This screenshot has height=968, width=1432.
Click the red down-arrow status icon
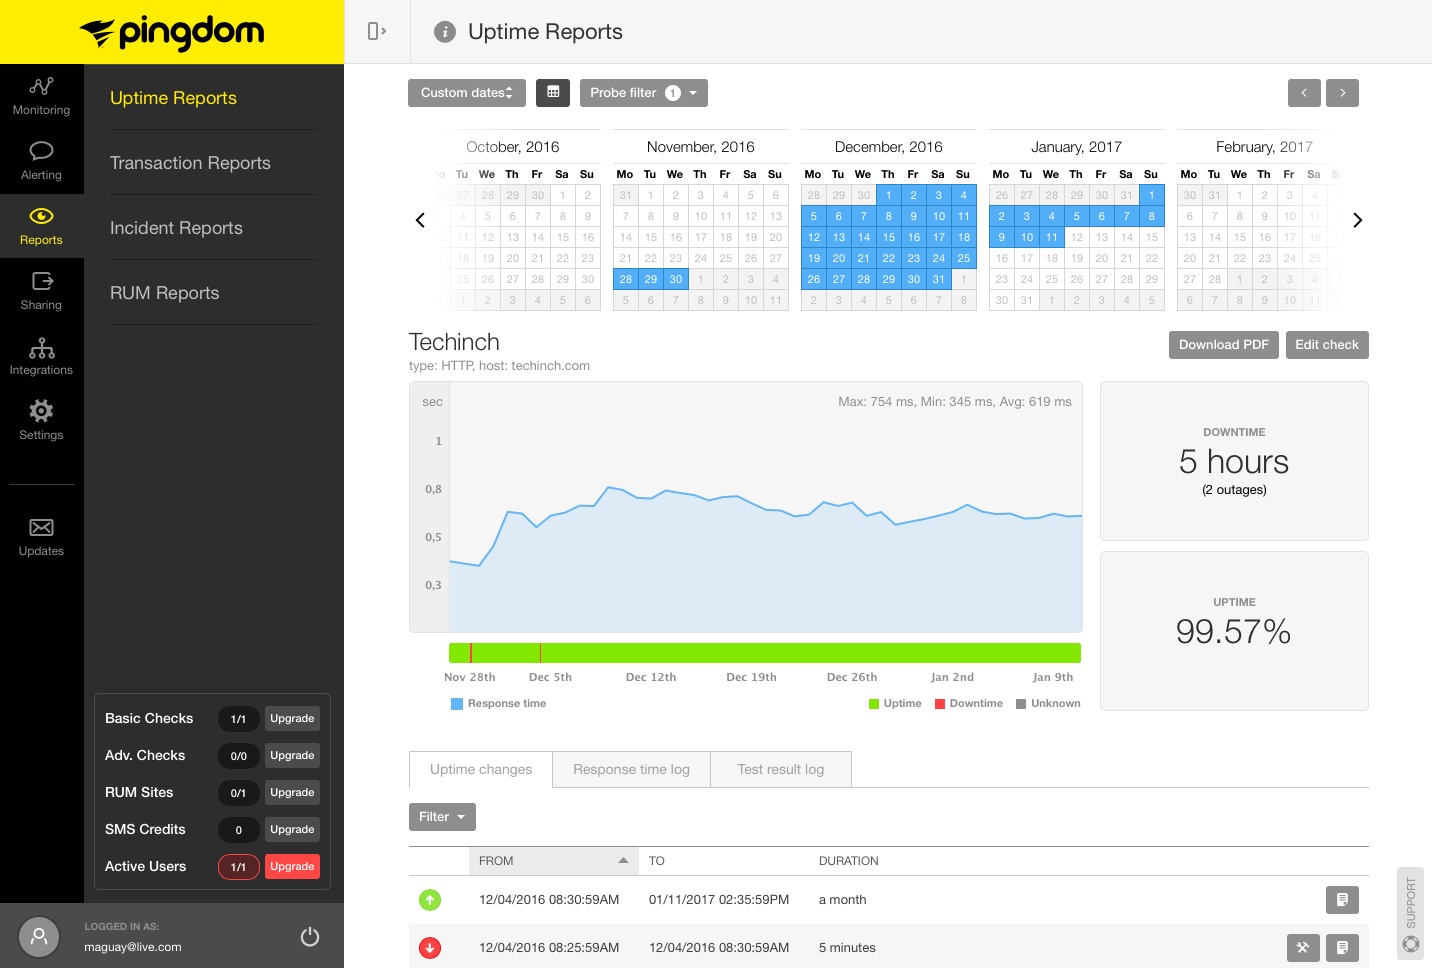430,948
